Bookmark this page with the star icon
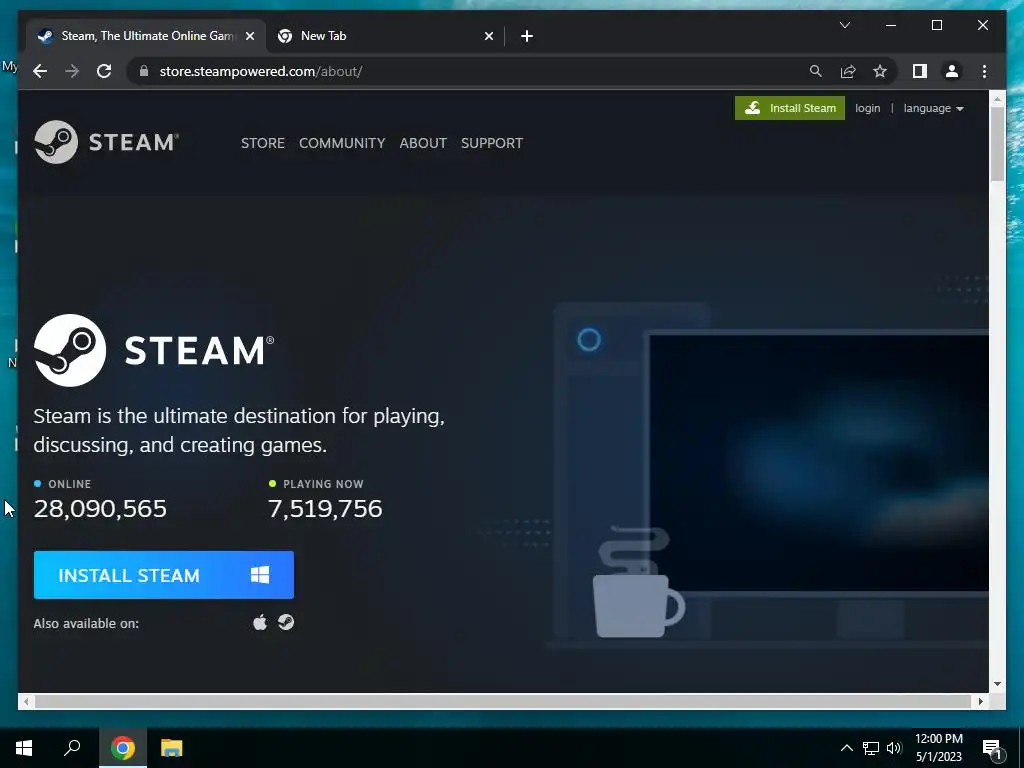1024x768 pixels. click(x=880, y=71)
